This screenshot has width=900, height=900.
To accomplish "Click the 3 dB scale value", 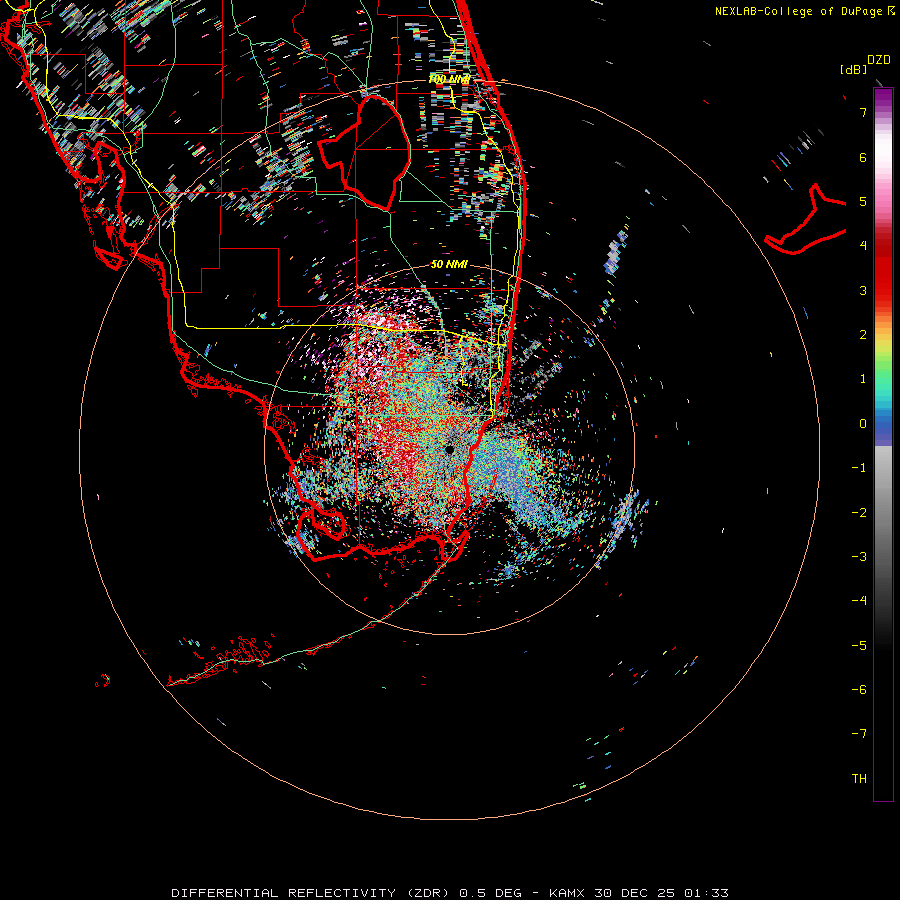I will point(863,290).
